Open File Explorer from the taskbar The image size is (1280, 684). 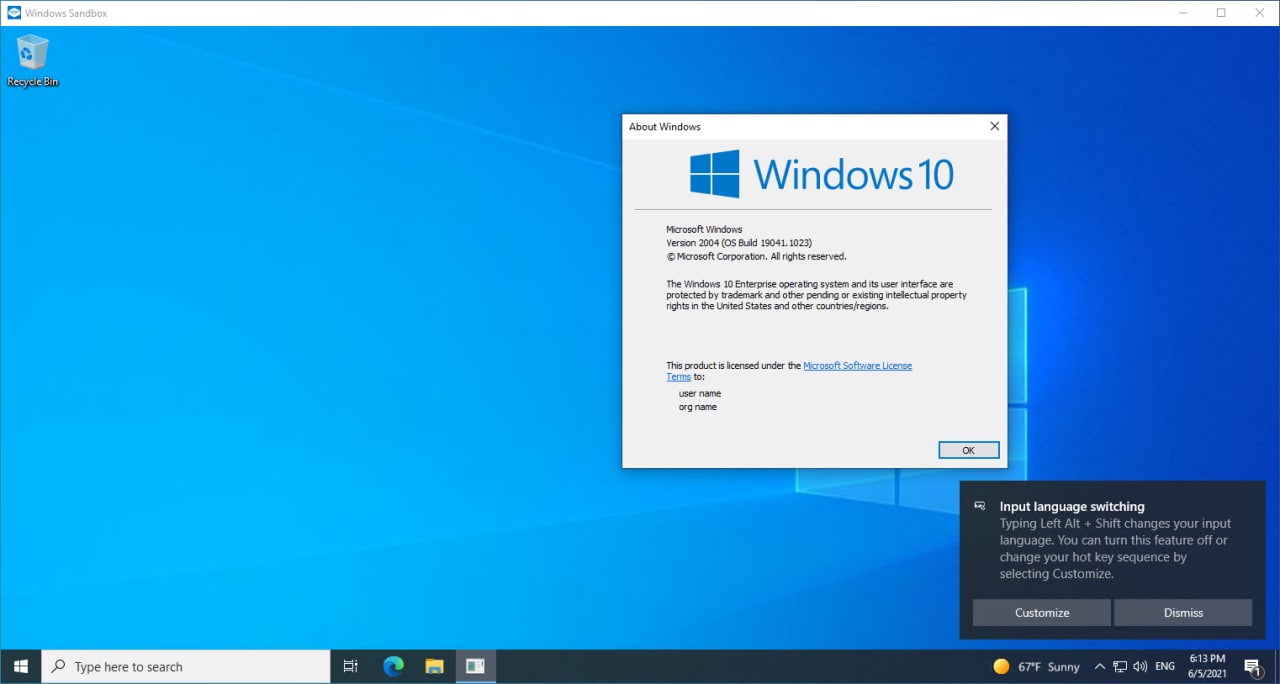pos(434,667)
